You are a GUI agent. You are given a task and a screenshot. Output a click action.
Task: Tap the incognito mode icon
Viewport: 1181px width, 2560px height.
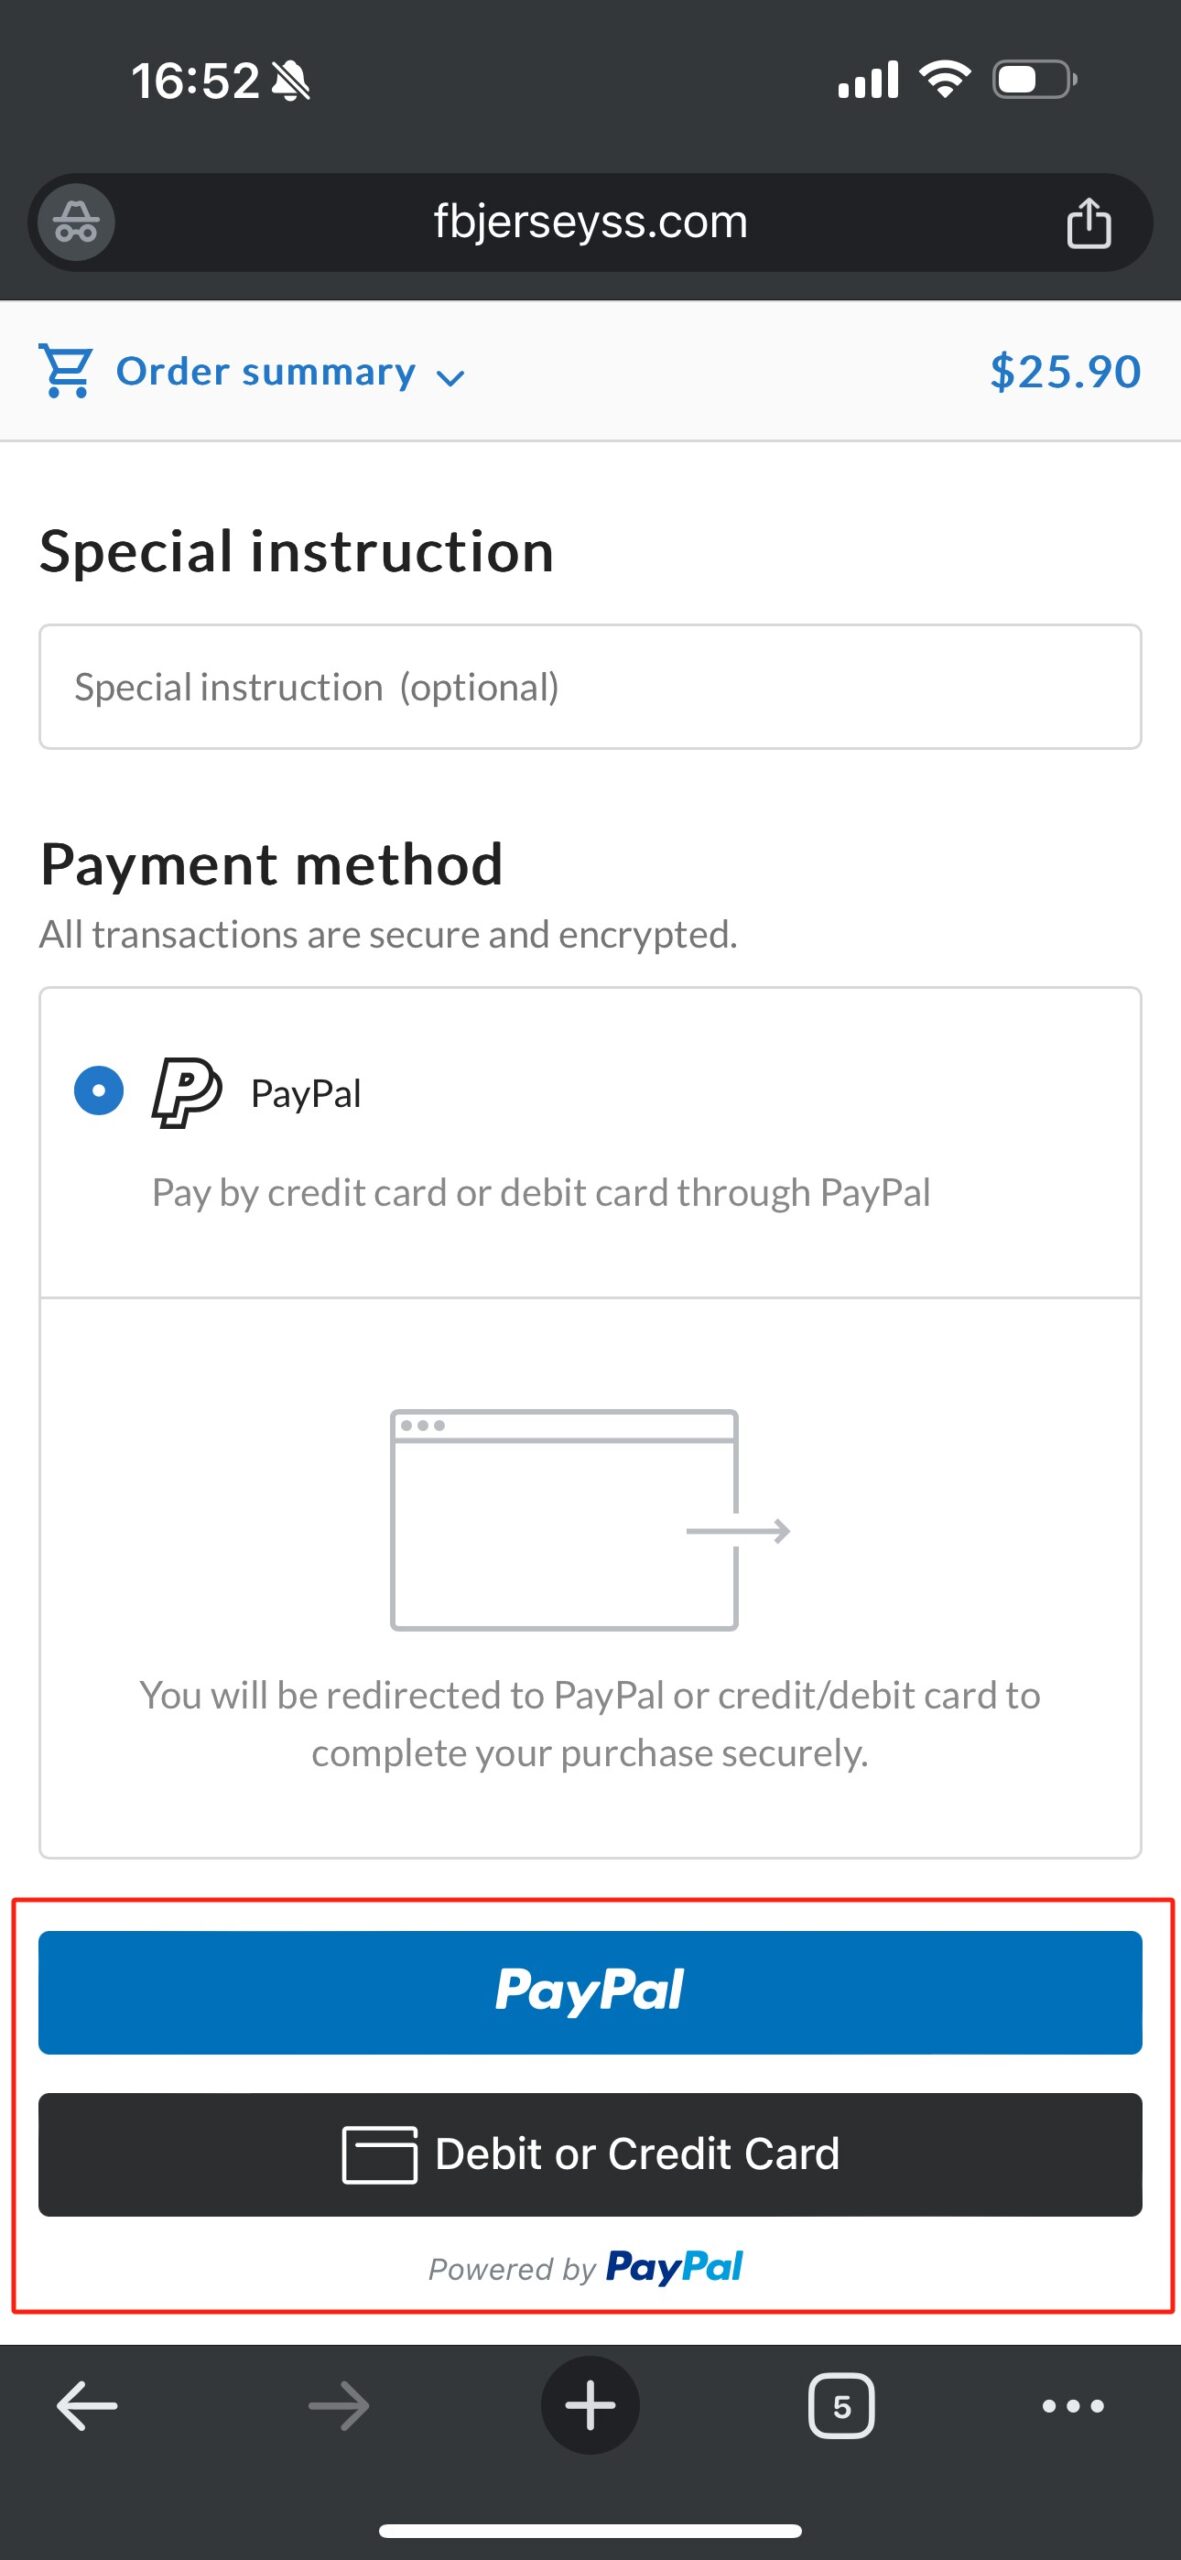76,222
